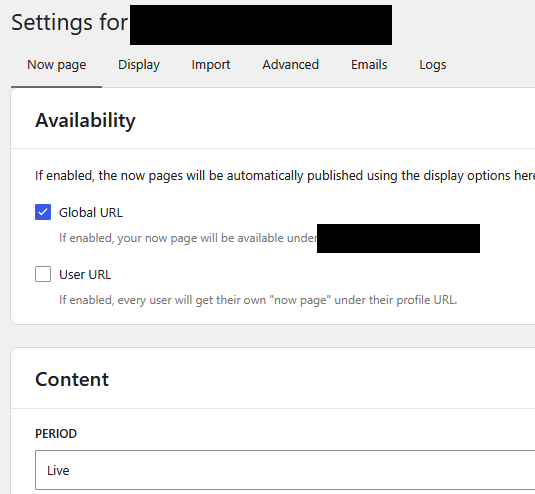Uncheck the Global URL checkbox
535x494 pixels.
(x=43, y=212)
